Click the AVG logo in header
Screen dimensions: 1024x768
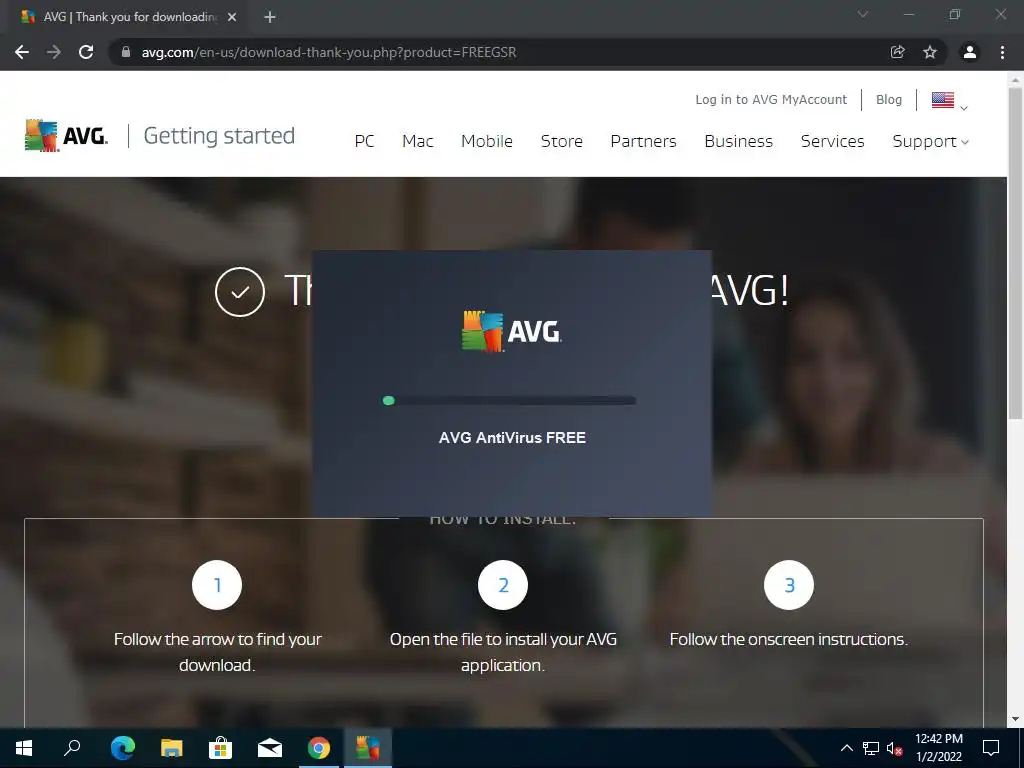pyautogui.click(x=67, y=135)
